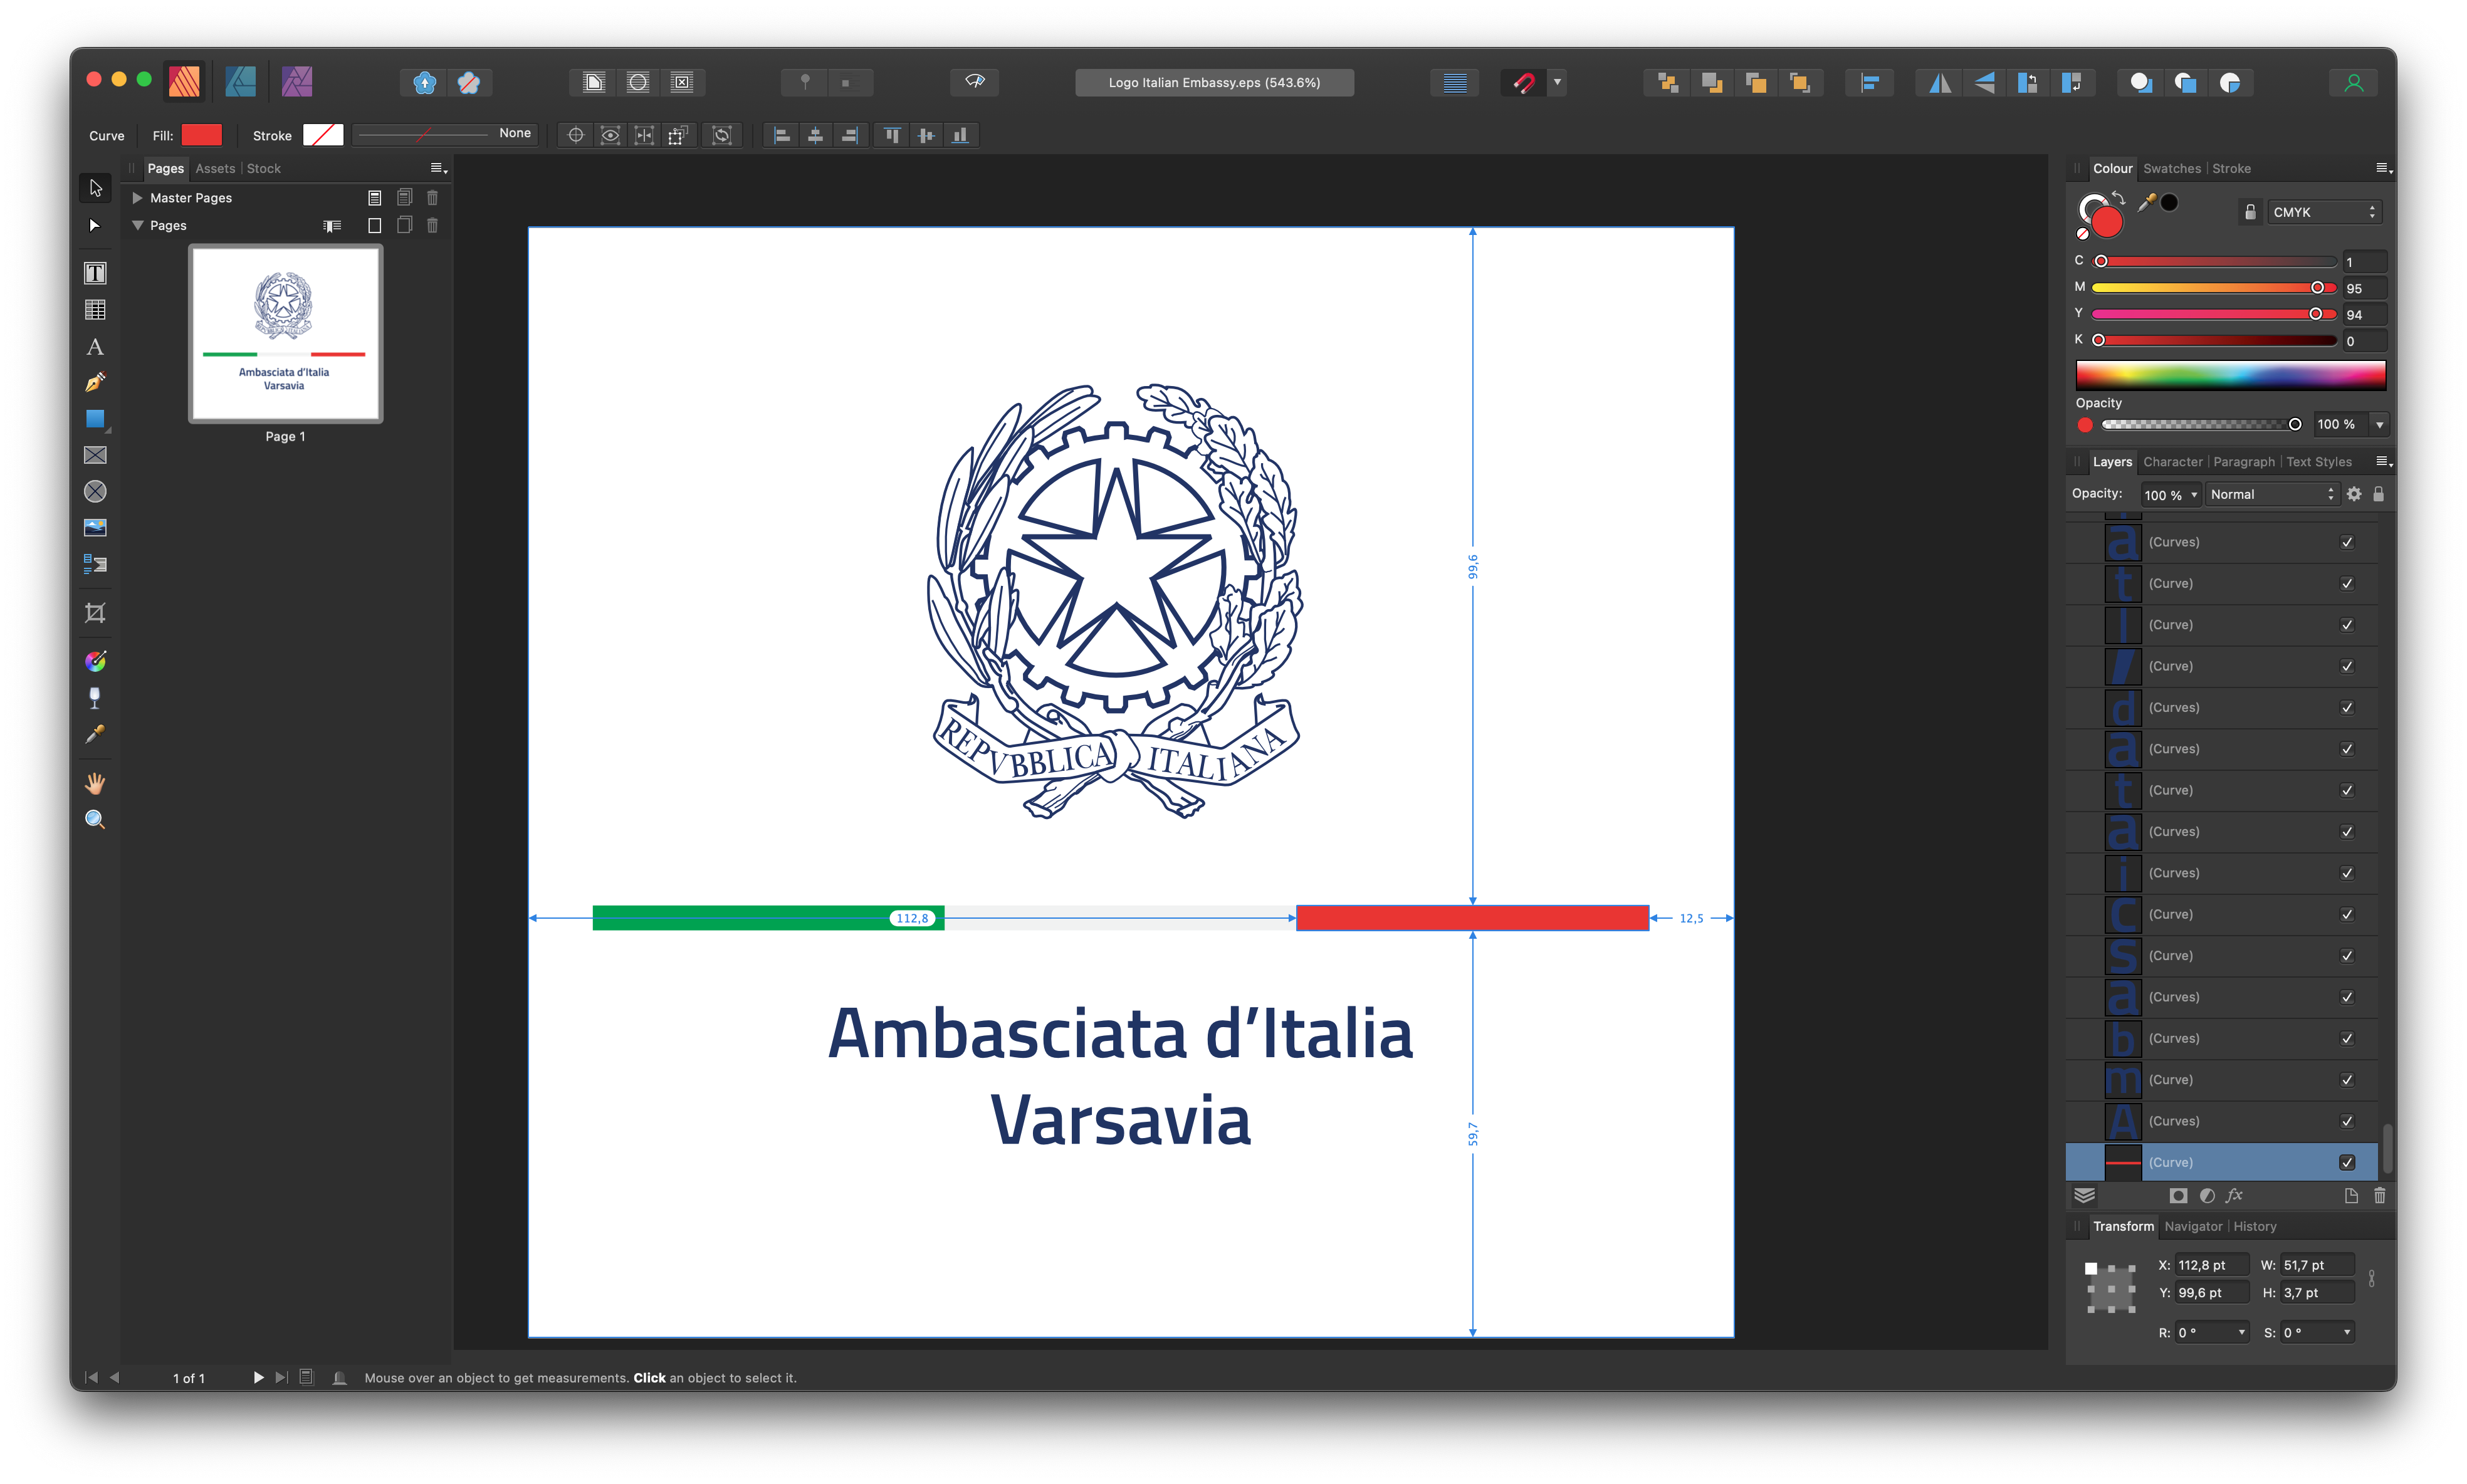The width and height of the screenshot is (2467, 1484).
Task: Select the Pen tool
Action: click(x=95, y=383)
